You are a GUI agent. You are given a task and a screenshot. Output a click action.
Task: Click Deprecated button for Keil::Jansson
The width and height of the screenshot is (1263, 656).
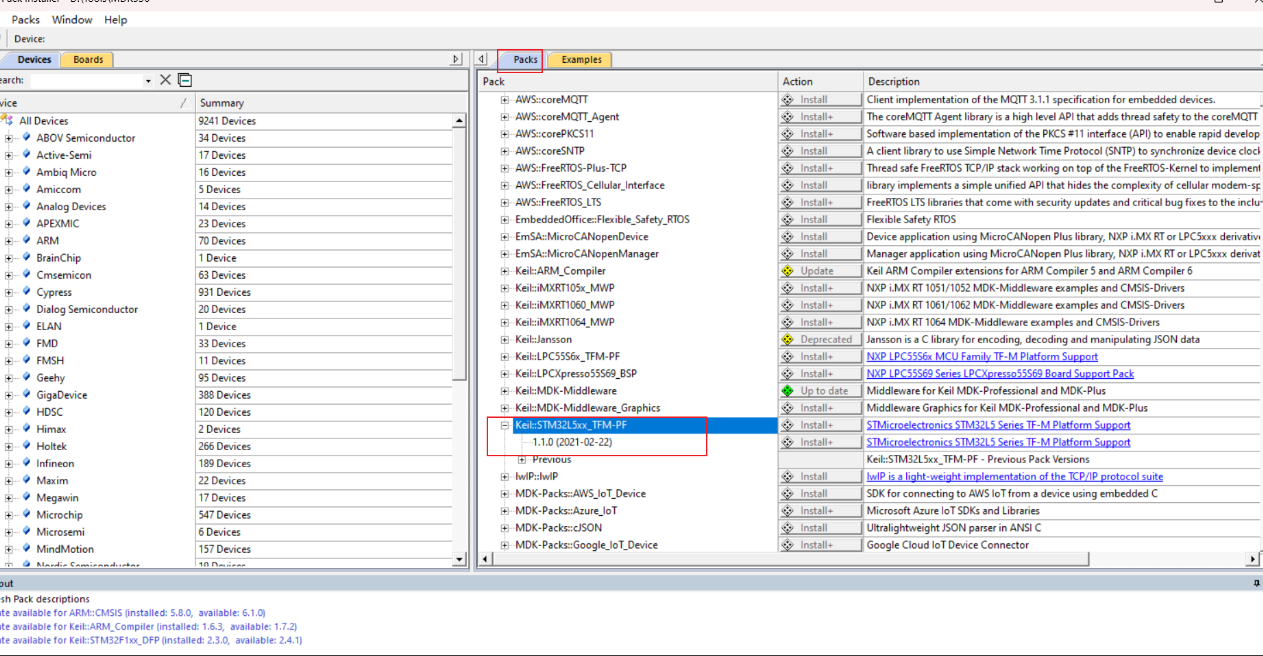[820, 339]
